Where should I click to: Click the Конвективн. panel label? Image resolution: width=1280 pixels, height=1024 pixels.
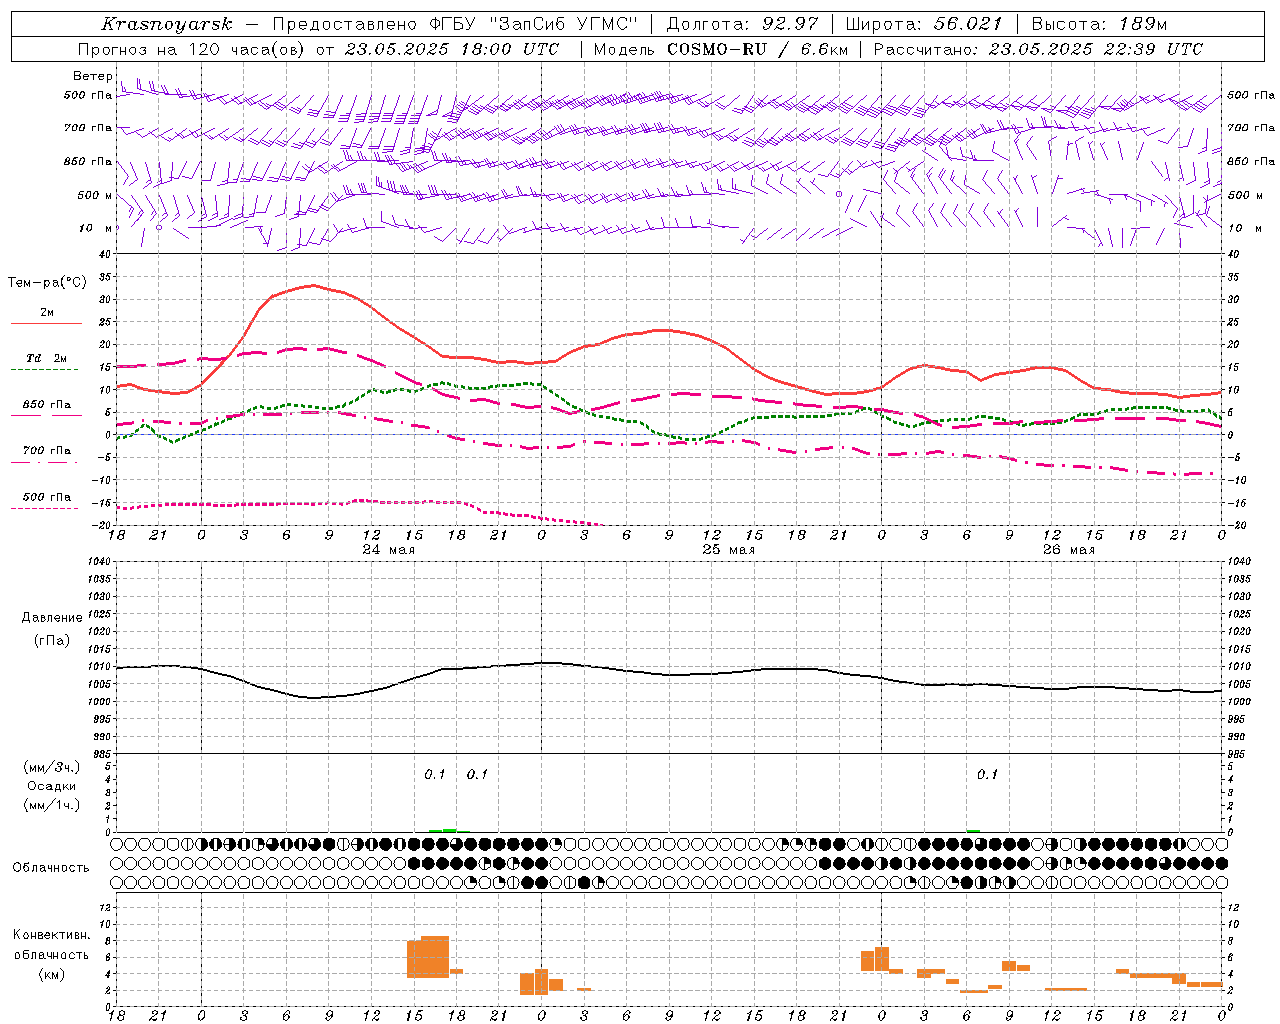[x=52, y=935]
